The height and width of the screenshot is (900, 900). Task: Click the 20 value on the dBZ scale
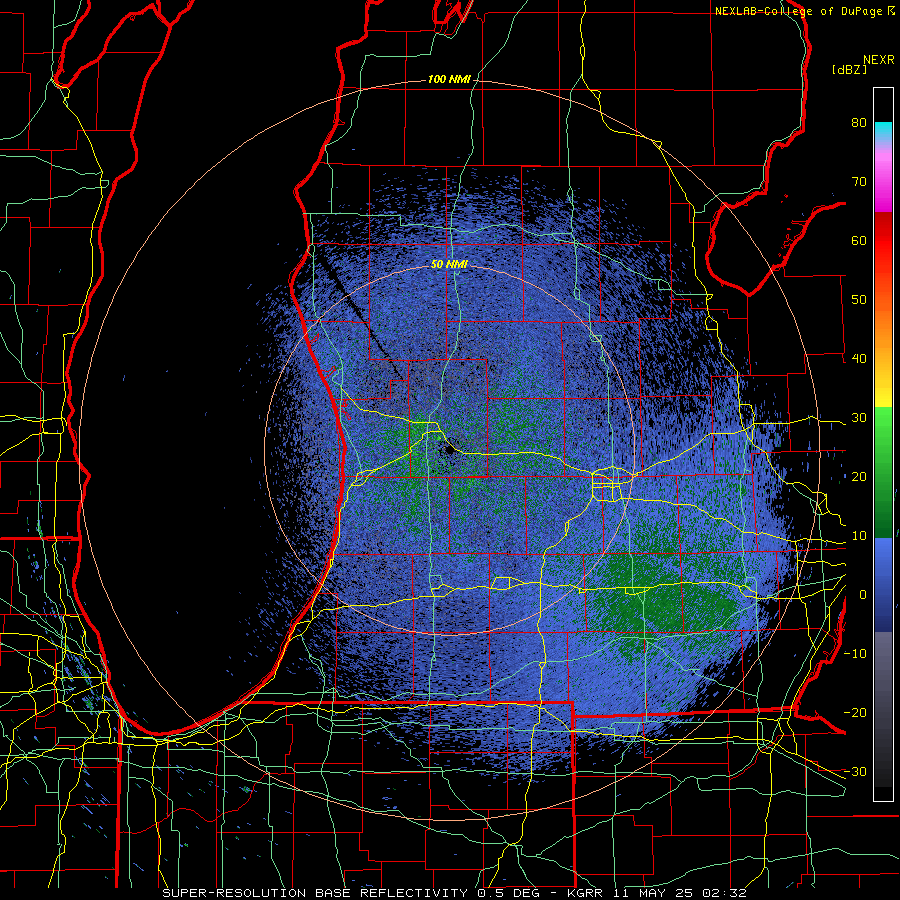pyautogui.click(x=859, y=477)
